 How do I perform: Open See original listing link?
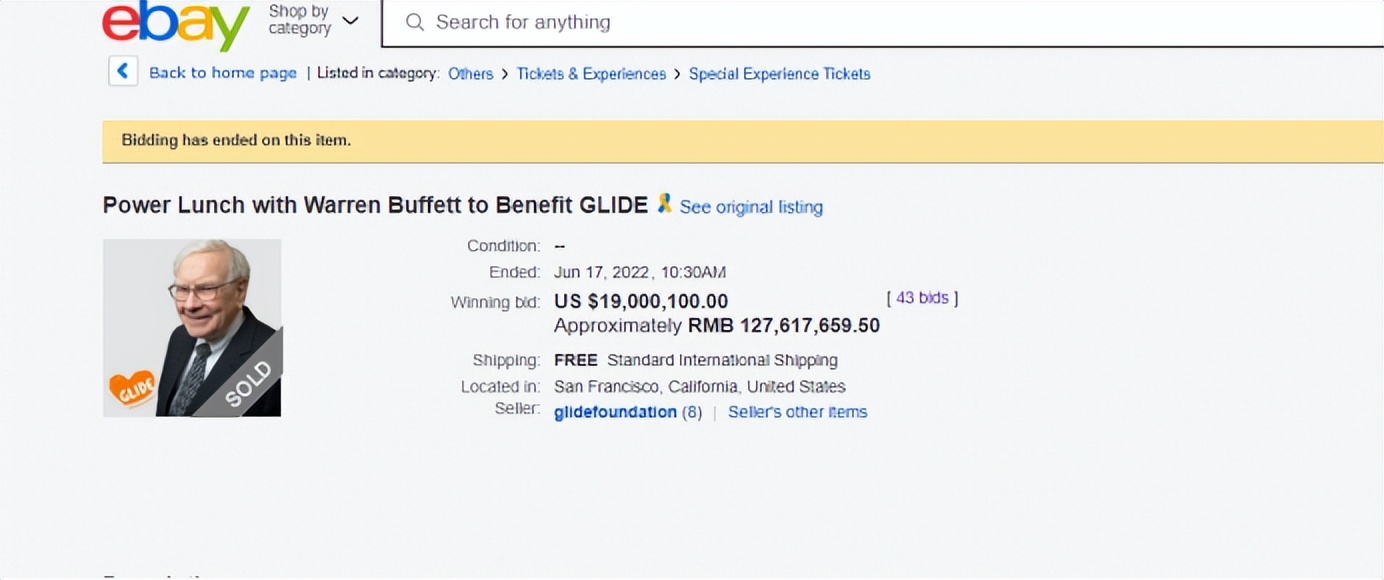click(x=751, y=207)
